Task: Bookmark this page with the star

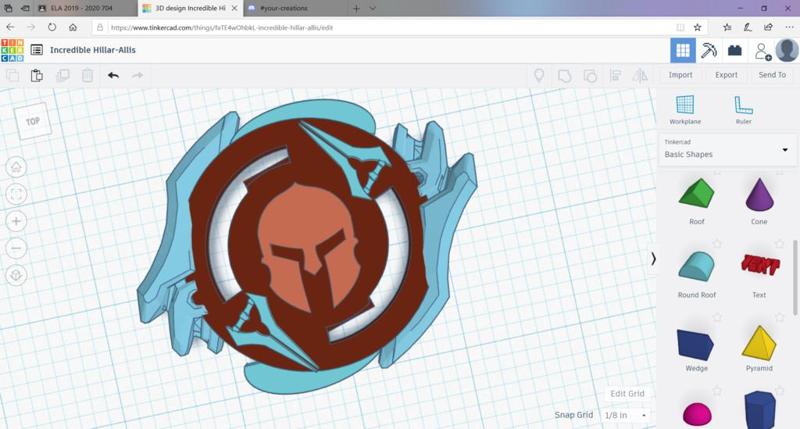Action: pos(697,28)
